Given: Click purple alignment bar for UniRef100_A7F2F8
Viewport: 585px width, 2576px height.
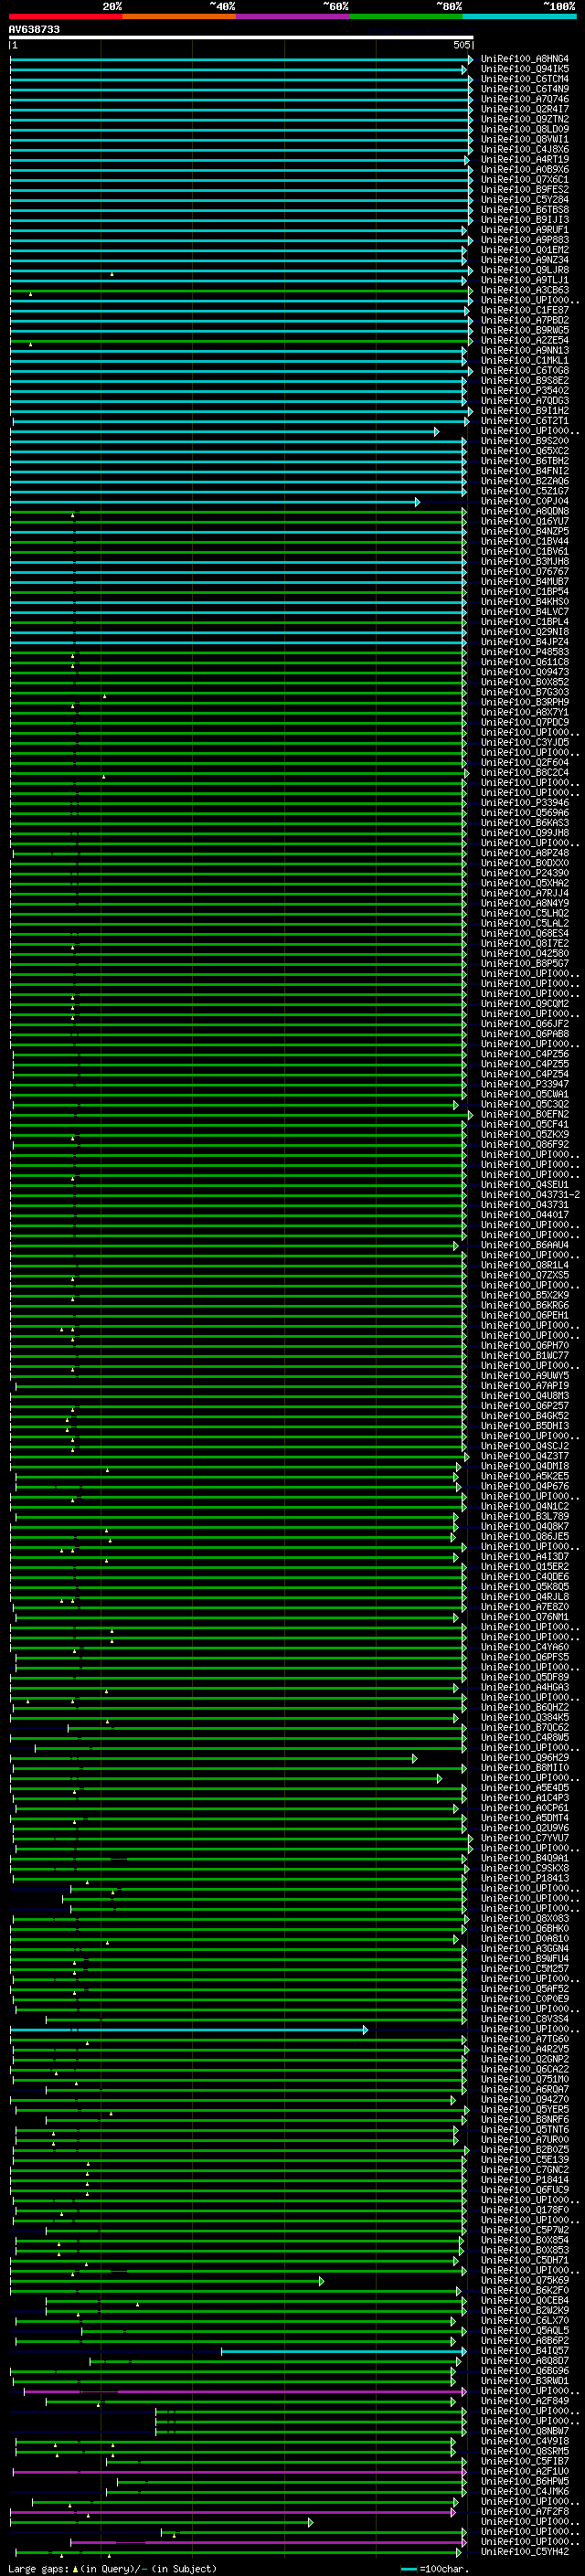Looking at the screenshot, I should click(x=235, y=2511).
